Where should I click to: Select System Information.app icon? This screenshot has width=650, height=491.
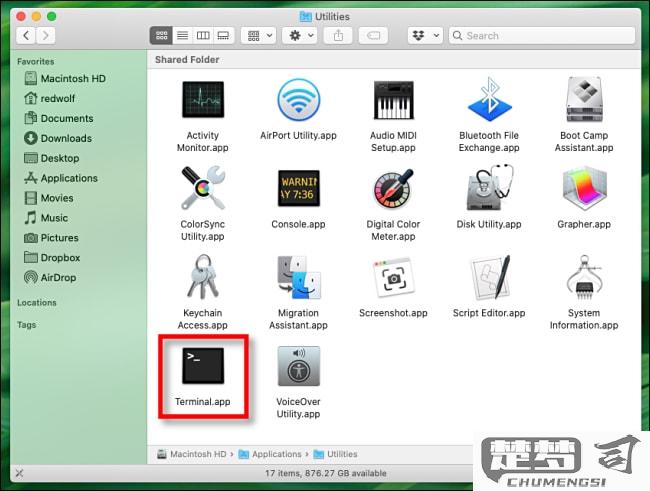pyautogui.click(x=584, y=277)
